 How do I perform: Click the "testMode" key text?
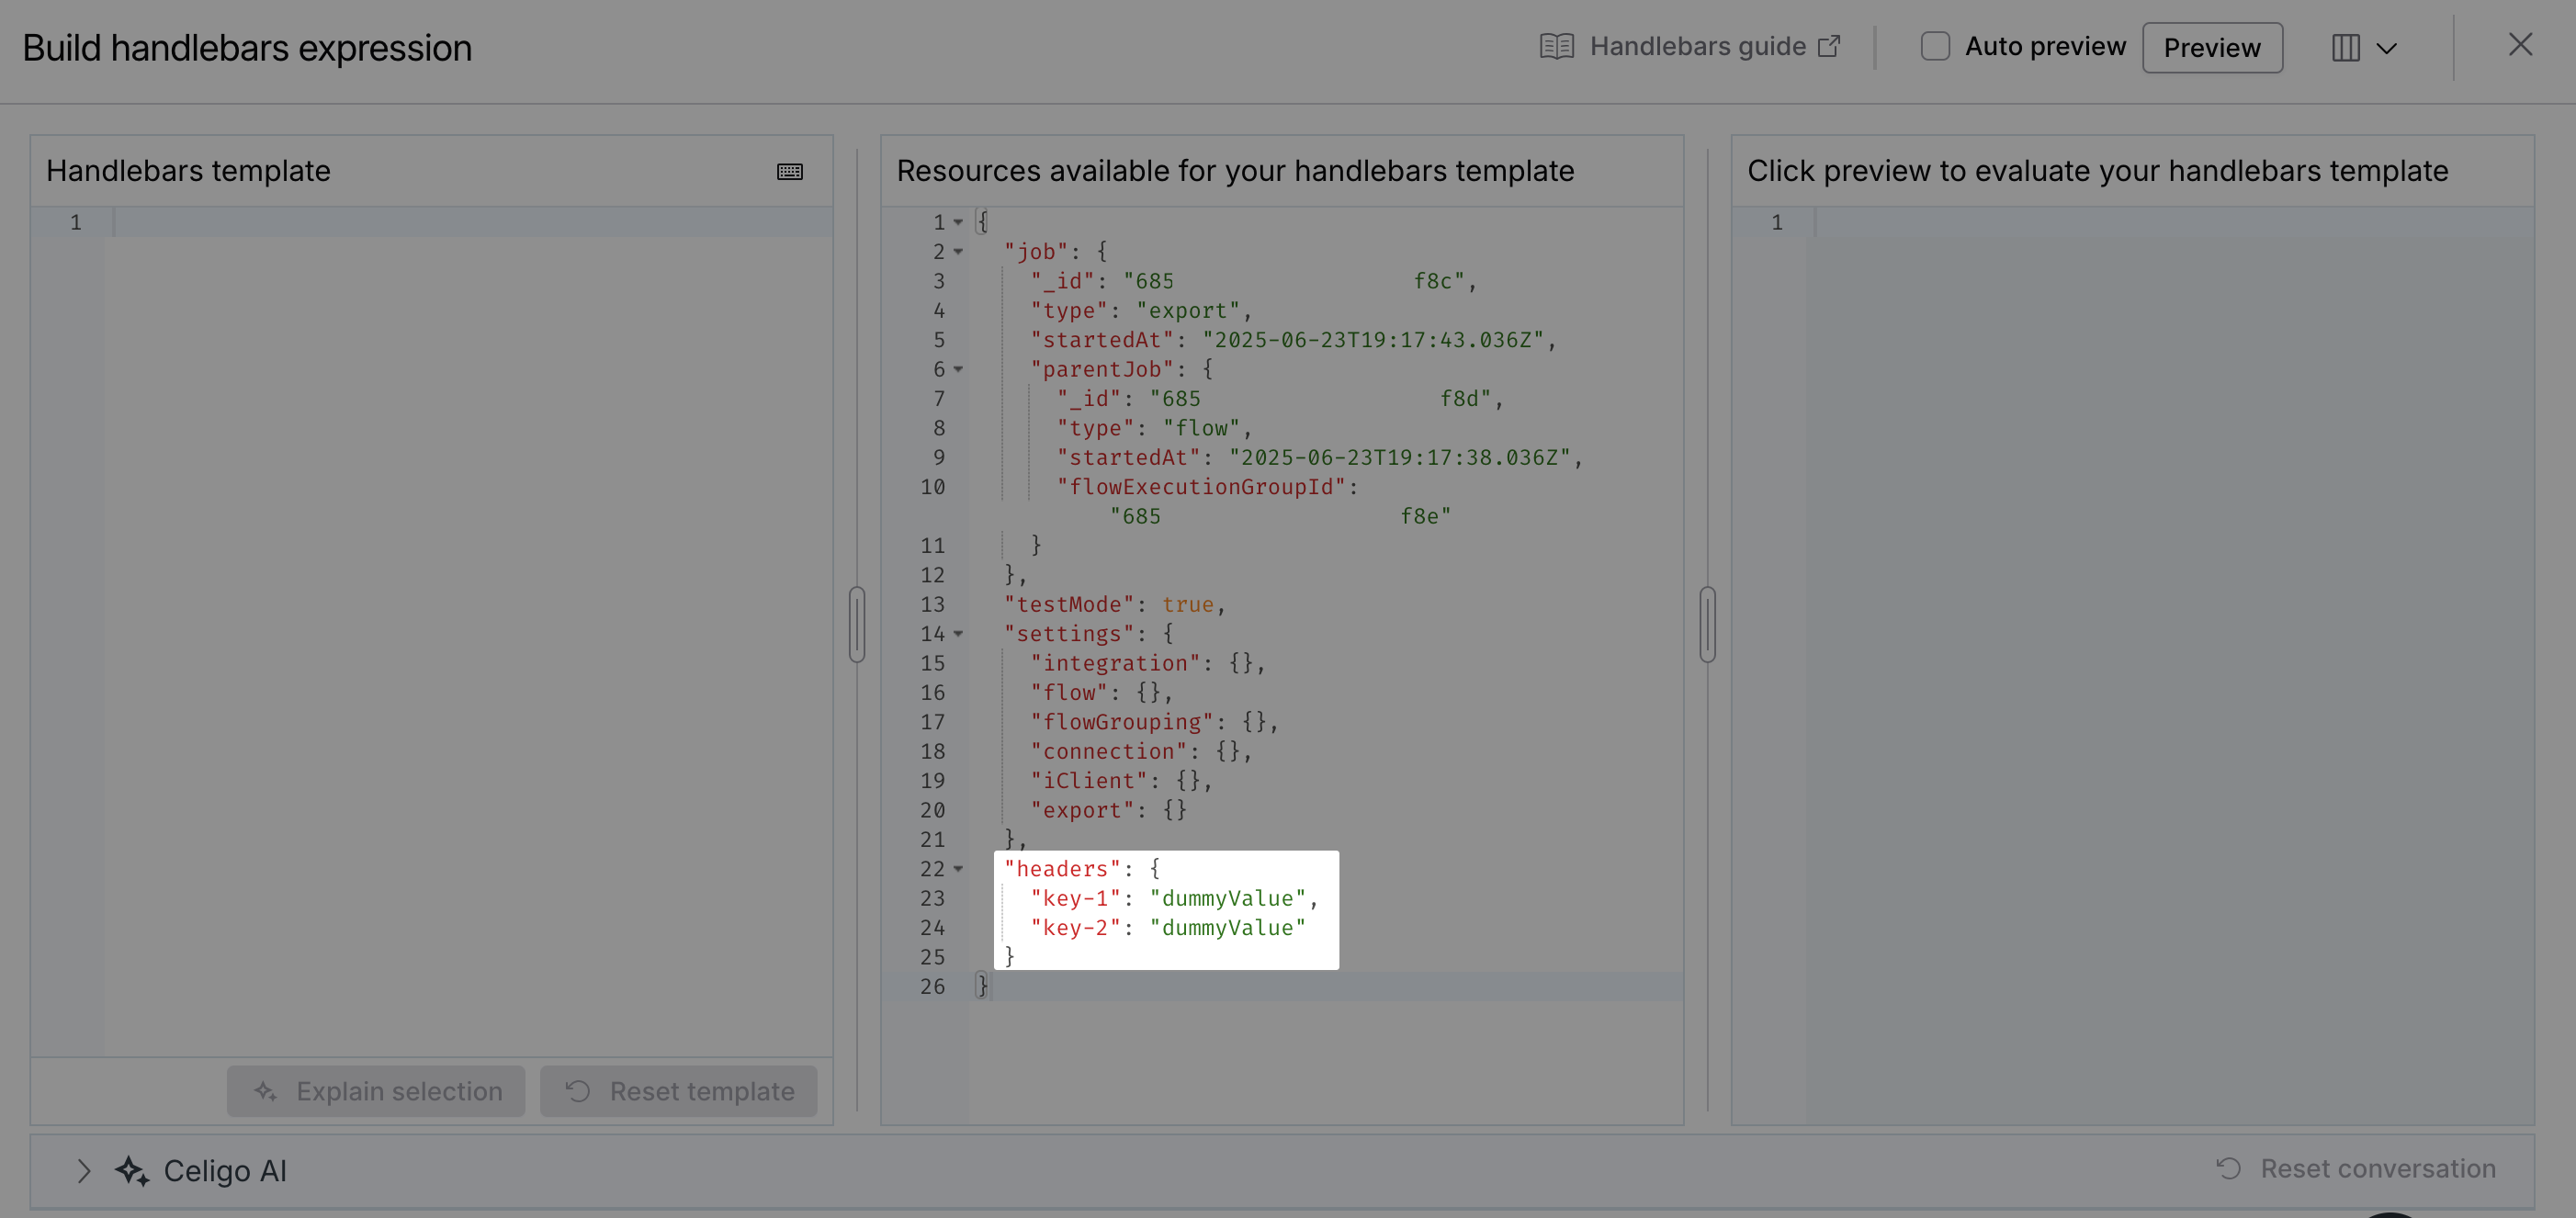pyautogui.click(x=1069, y=605)
